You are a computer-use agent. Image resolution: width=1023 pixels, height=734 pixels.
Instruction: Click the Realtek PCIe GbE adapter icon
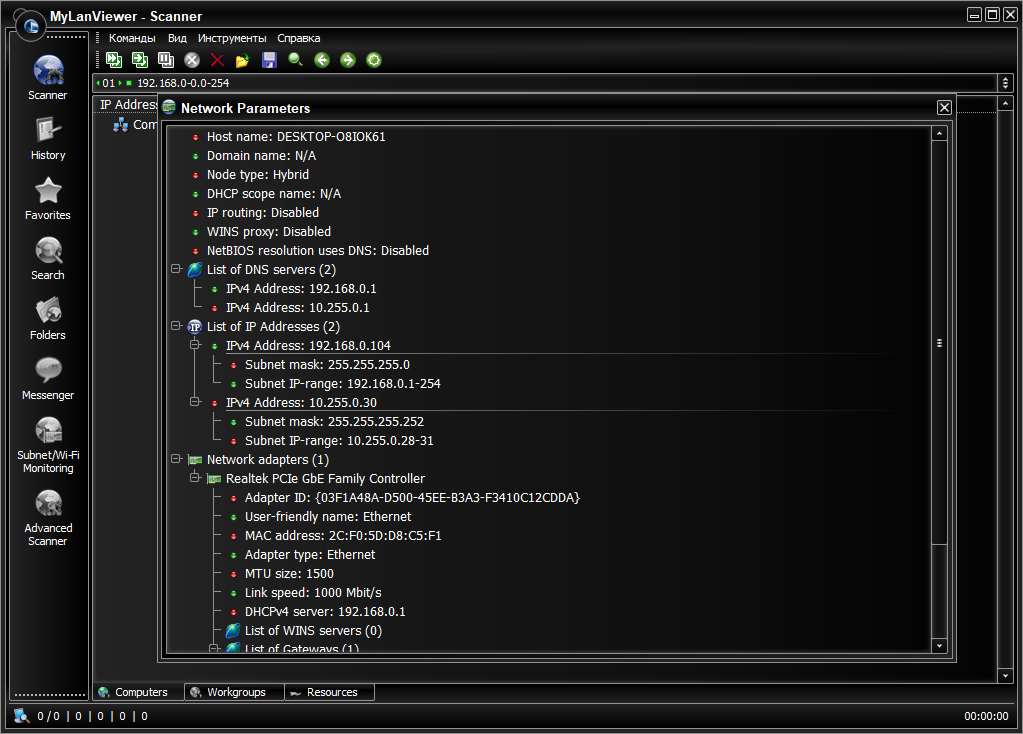(x=214, y=479)
